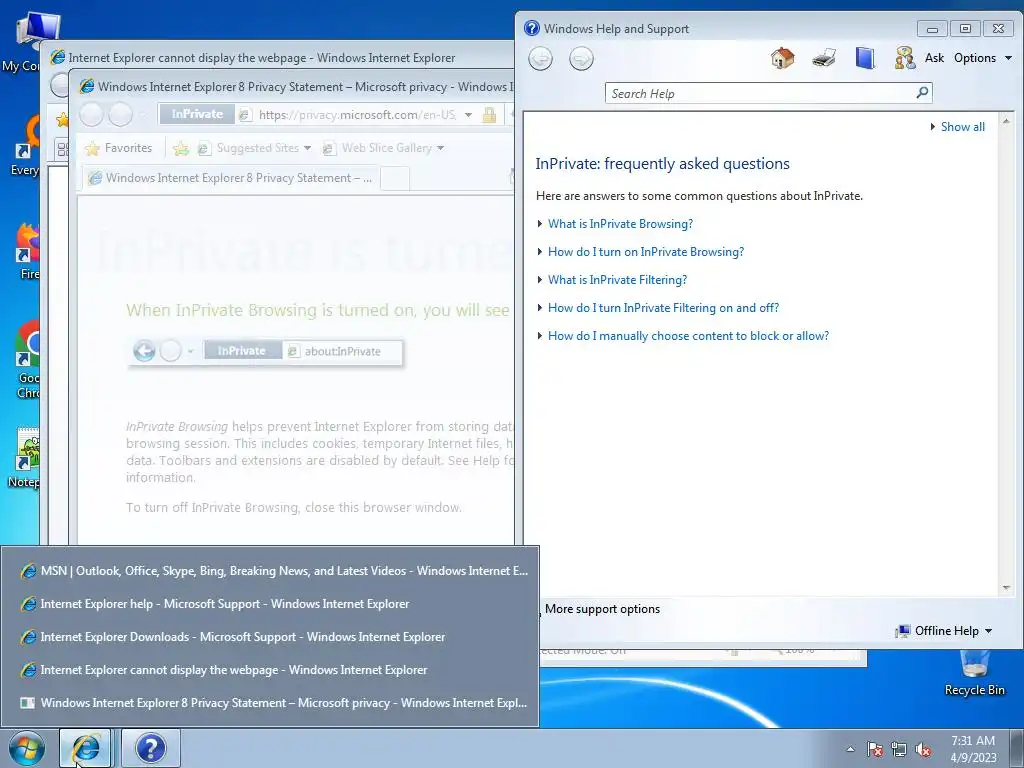
Task: Go back in Help and Support
Action: [540, 59]
